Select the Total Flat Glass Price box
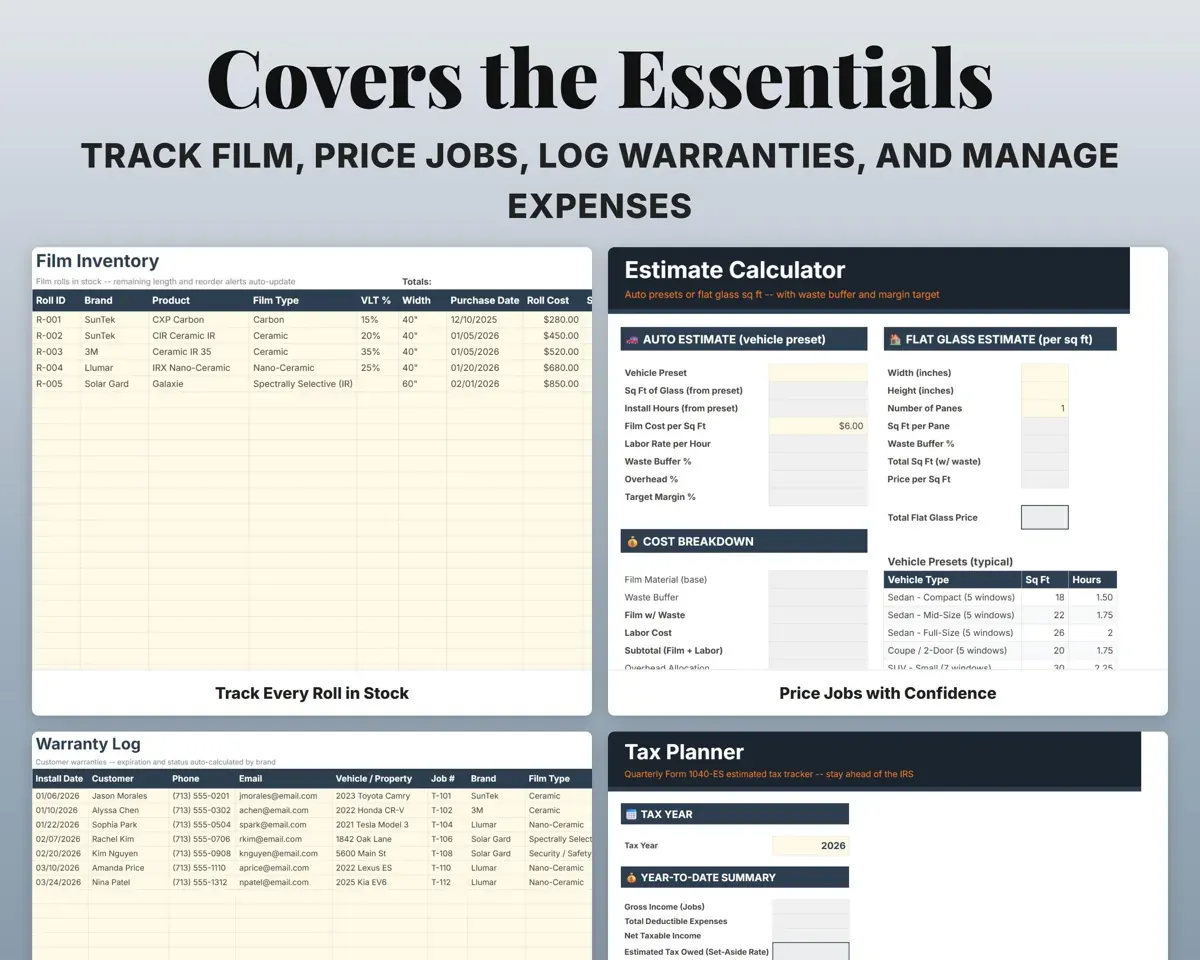This screenshot has width=1200, height=960. tap(1045, 517)
